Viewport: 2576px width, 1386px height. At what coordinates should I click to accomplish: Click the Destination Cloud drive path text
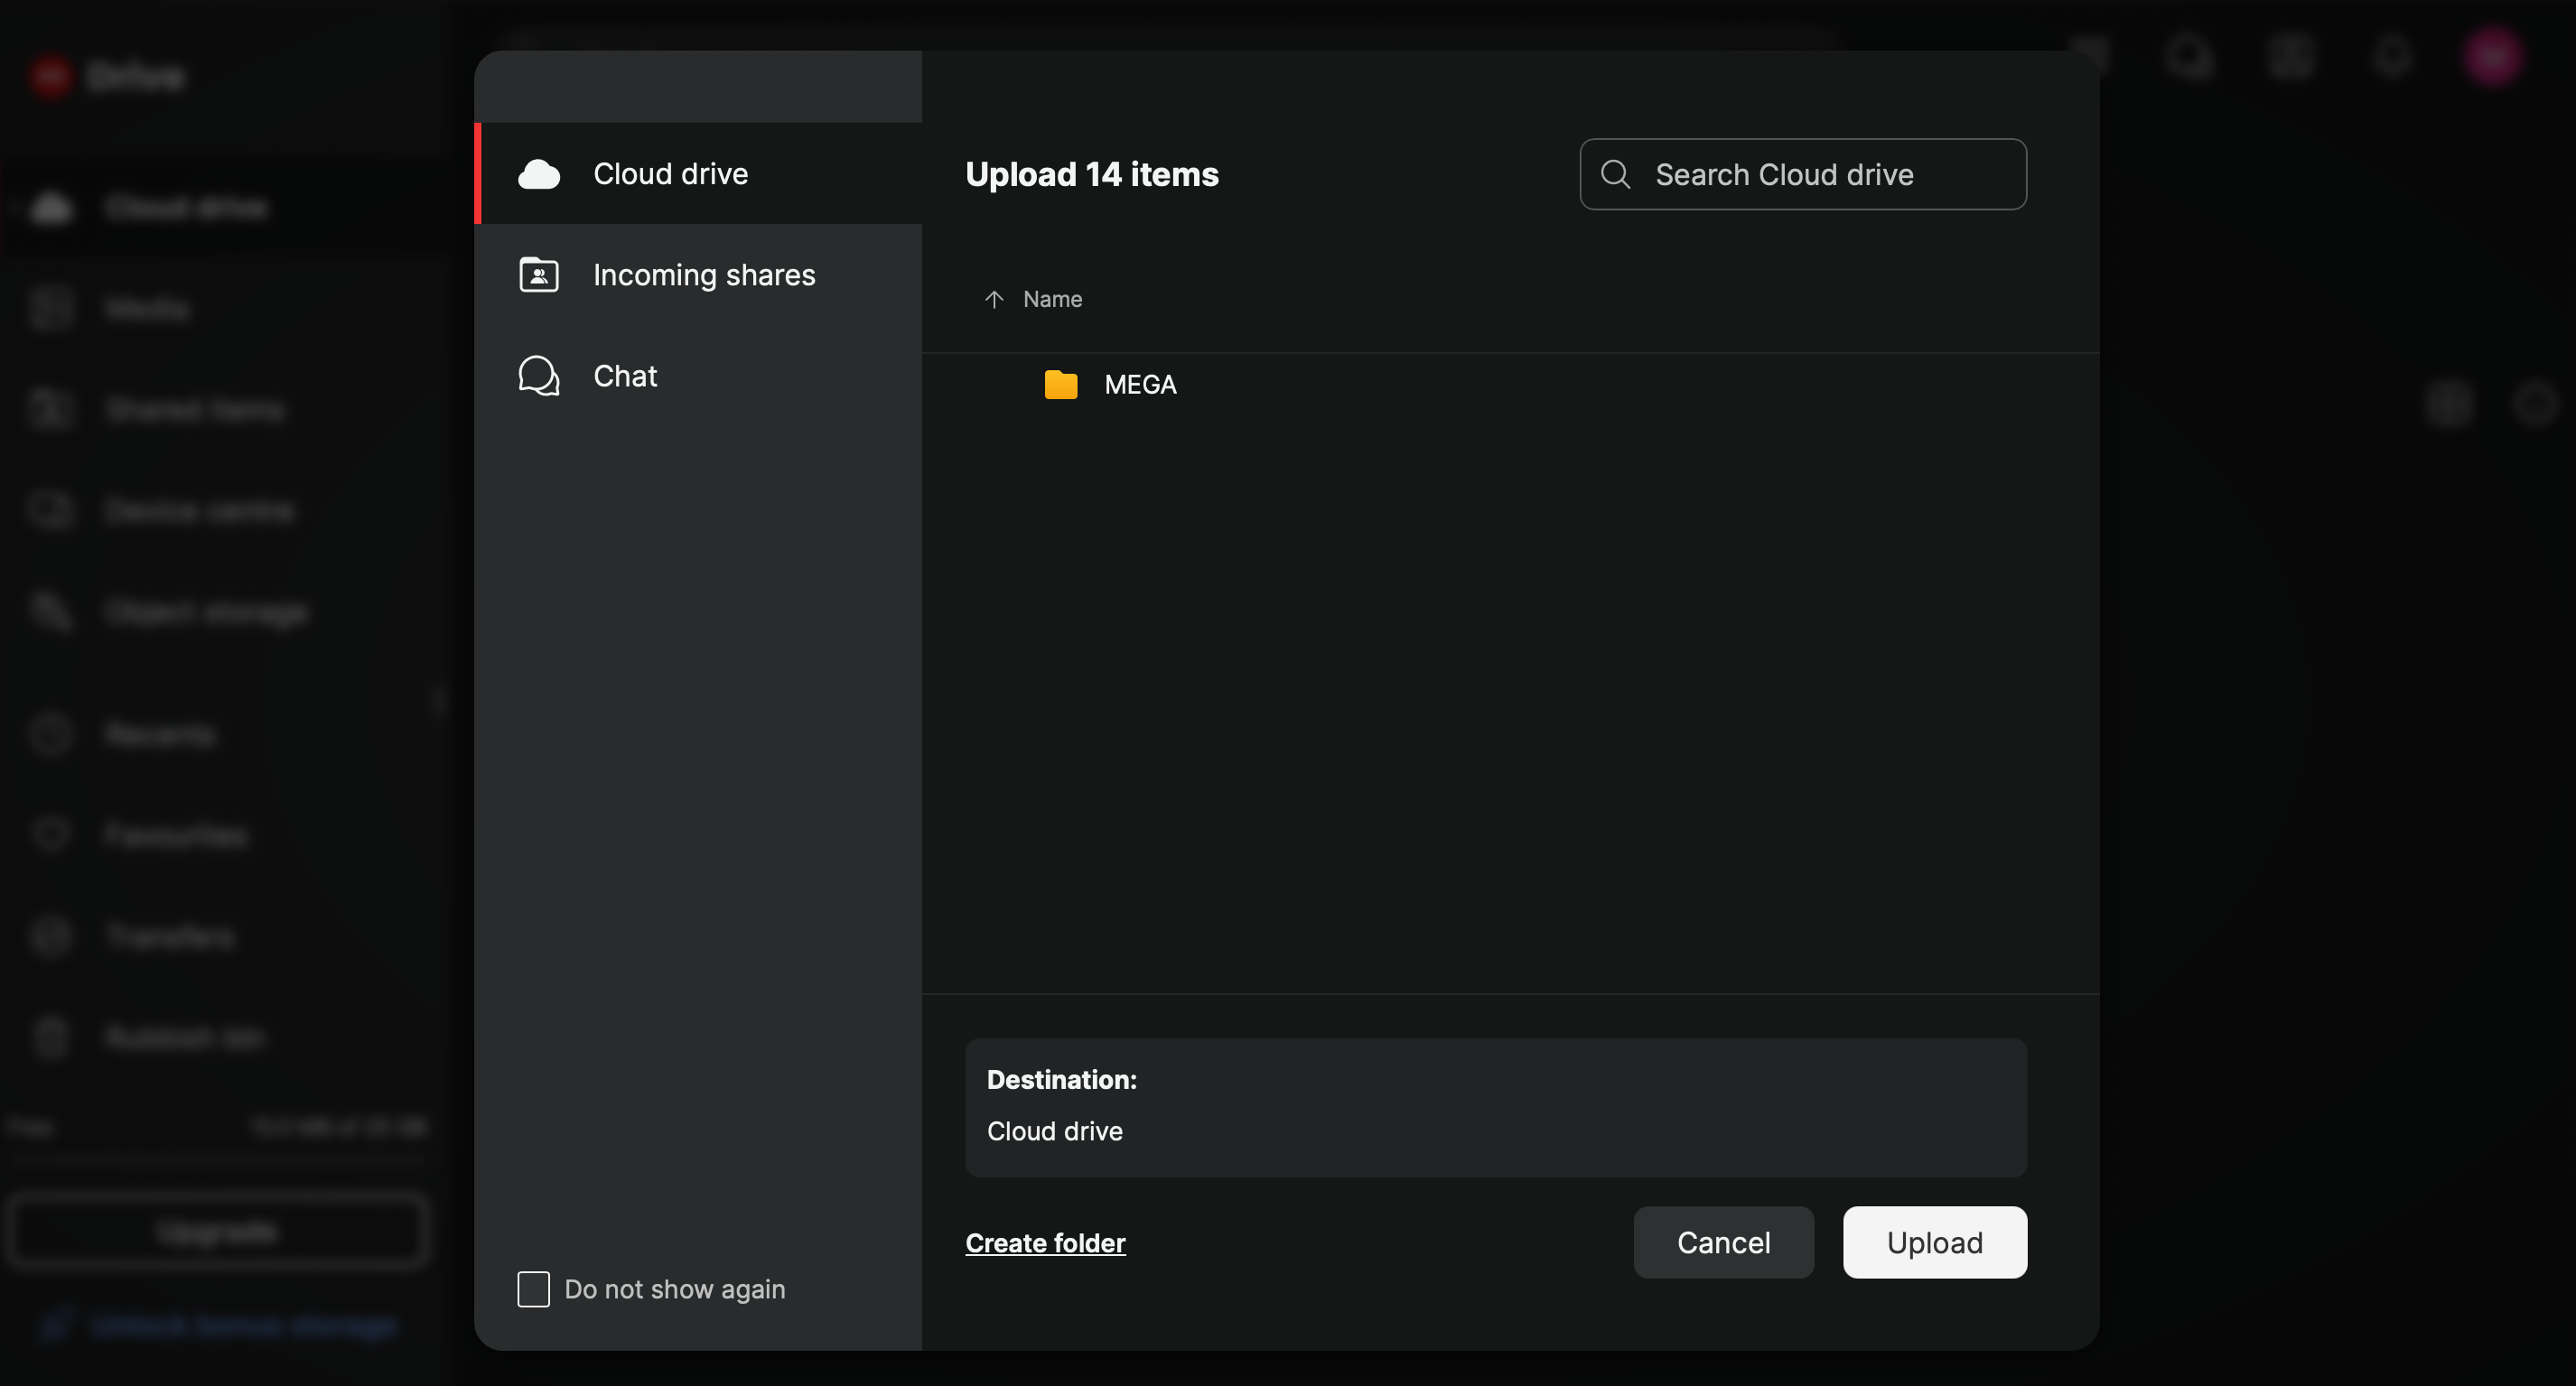(1054, 1131)
